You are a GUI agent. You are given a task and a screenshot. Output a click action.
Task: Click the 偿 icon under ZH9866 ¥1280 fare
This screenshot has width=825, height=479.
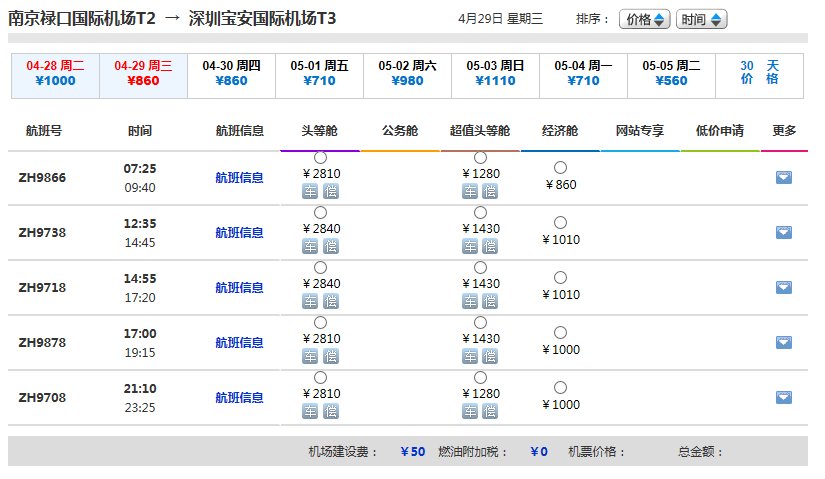click(x=490, y=192)
